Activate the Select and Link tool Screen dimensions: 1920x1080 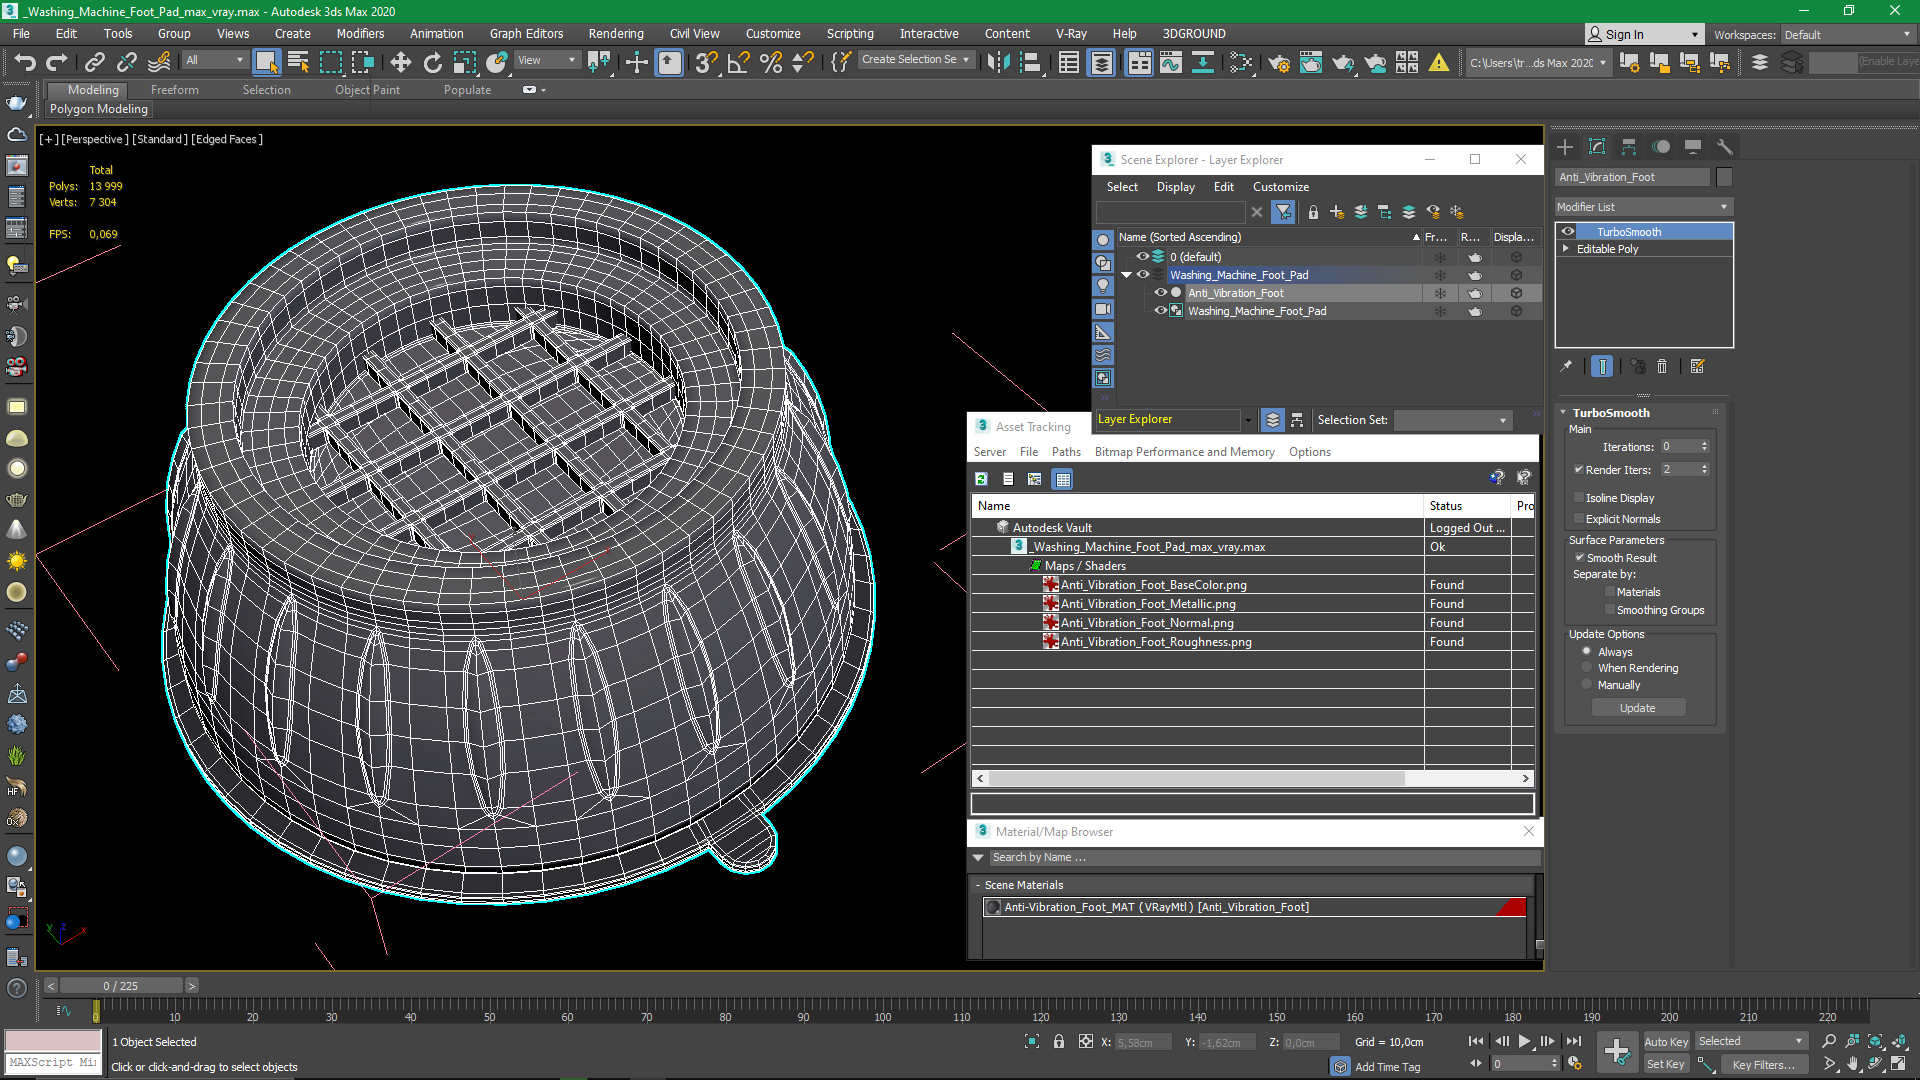click(94, 63)
